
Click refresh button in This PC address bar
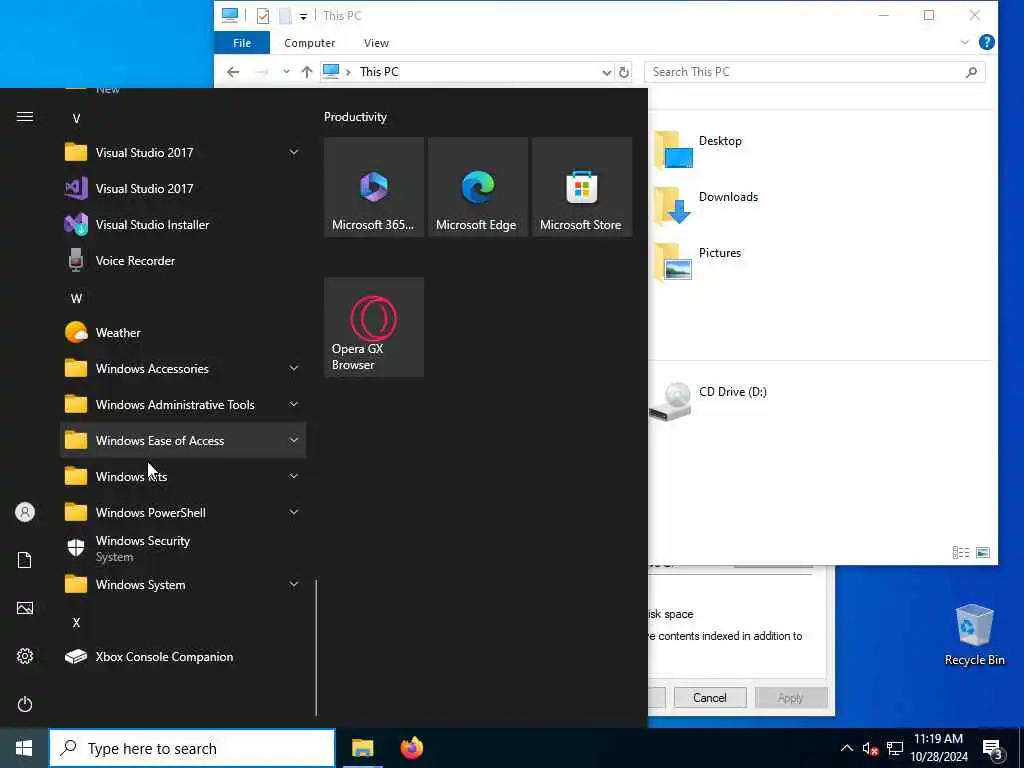point(624,72)
